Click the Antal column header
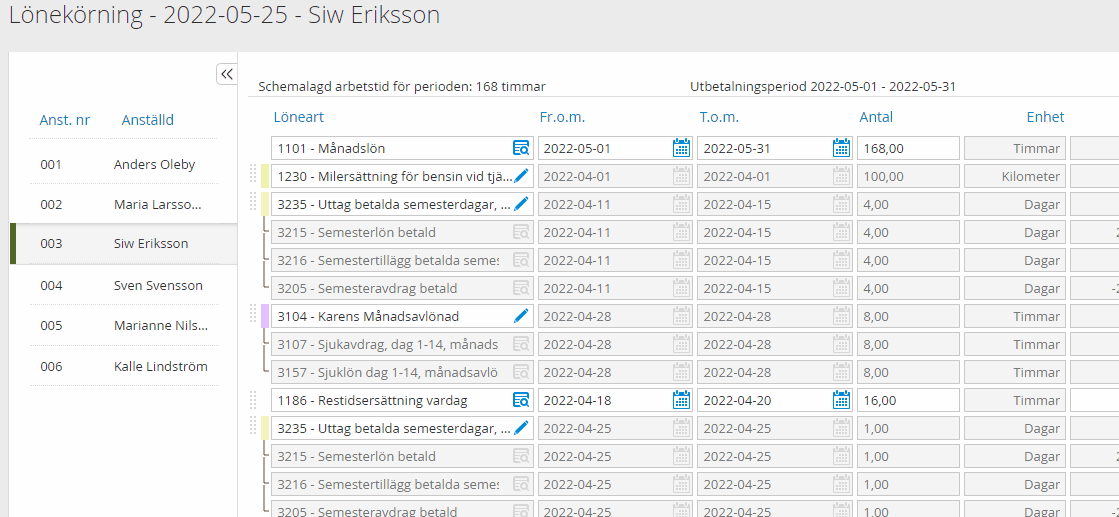This screenshot has width=1119, height=517. click(x=876, y=117)
